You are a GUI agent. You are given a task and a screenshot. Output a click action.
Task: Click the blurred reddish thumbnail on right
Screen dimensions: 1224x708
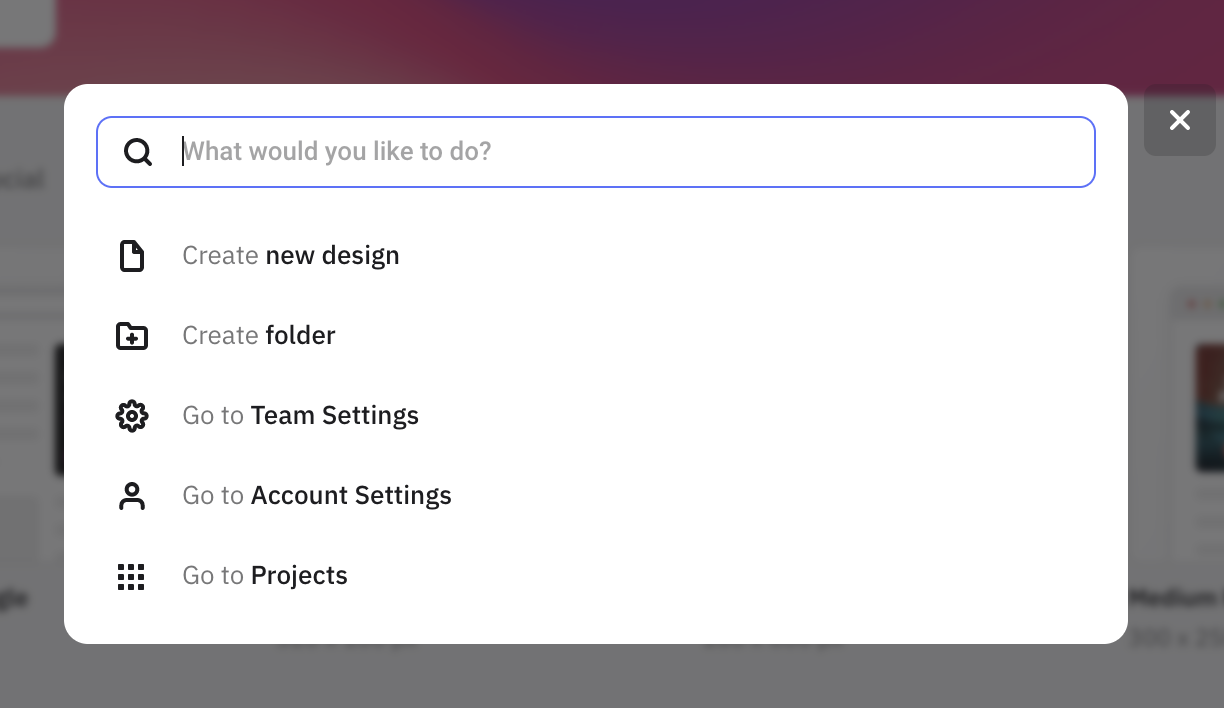[x=1209, y=407]
